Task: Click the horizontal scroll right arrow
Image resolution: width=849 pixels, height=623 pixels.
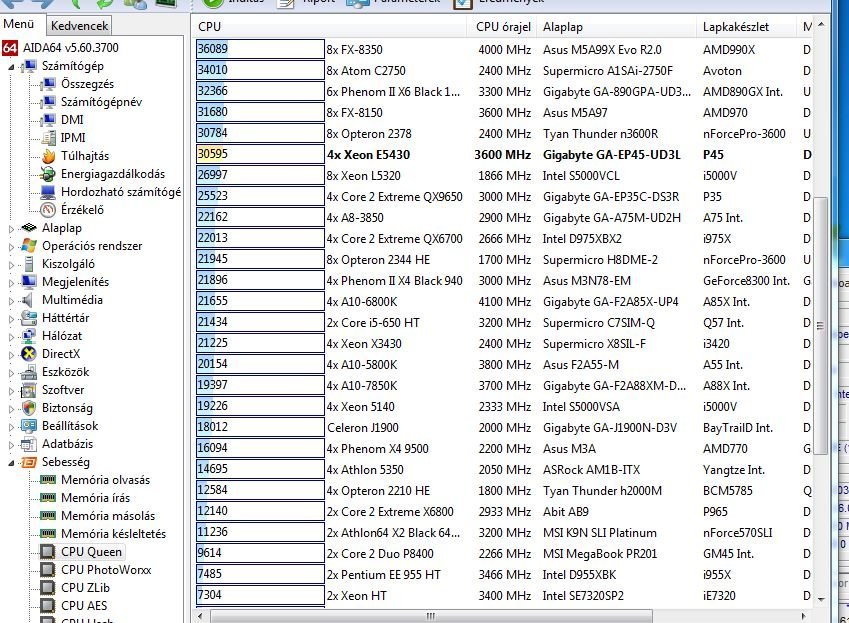Action: [x=804, y=616]
